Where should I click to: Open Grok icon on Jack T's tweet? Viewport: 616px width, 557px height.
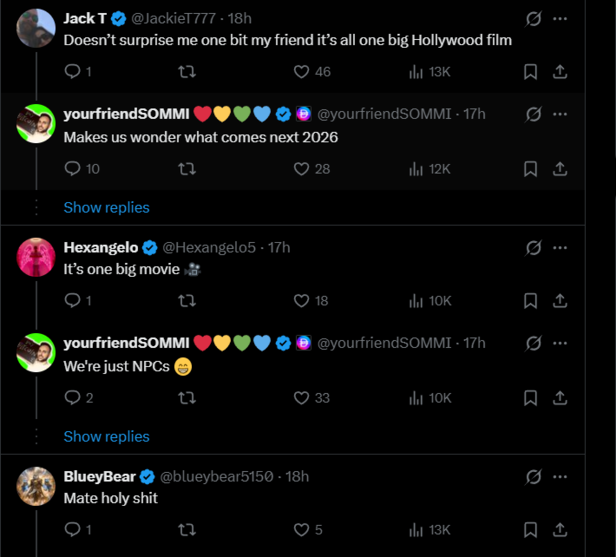click(534, 19)
